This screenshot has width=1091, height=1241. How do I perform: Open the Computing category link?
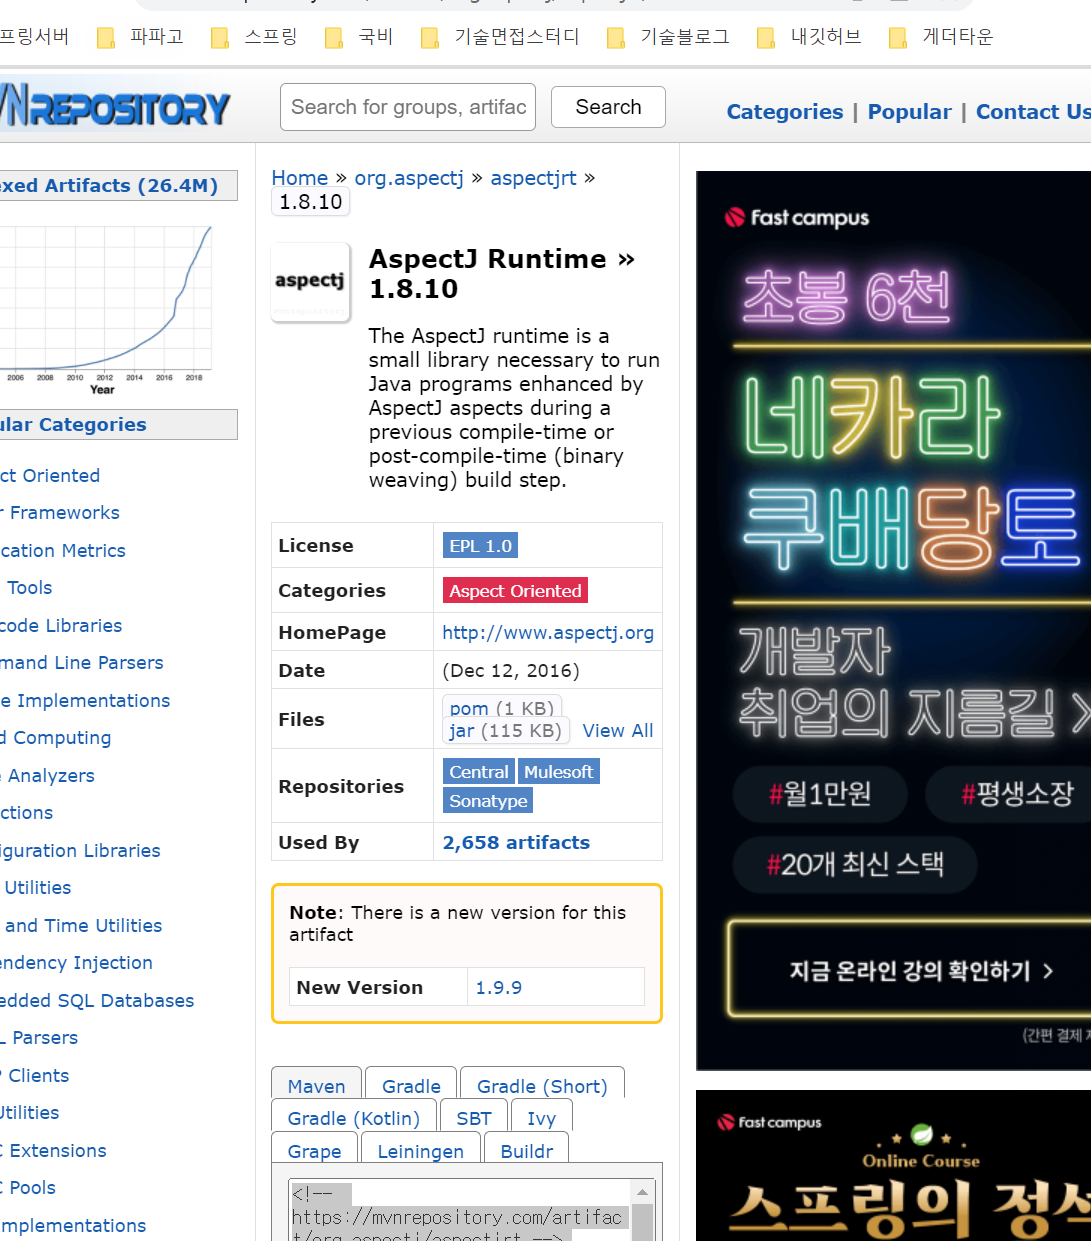pos(58,738)
